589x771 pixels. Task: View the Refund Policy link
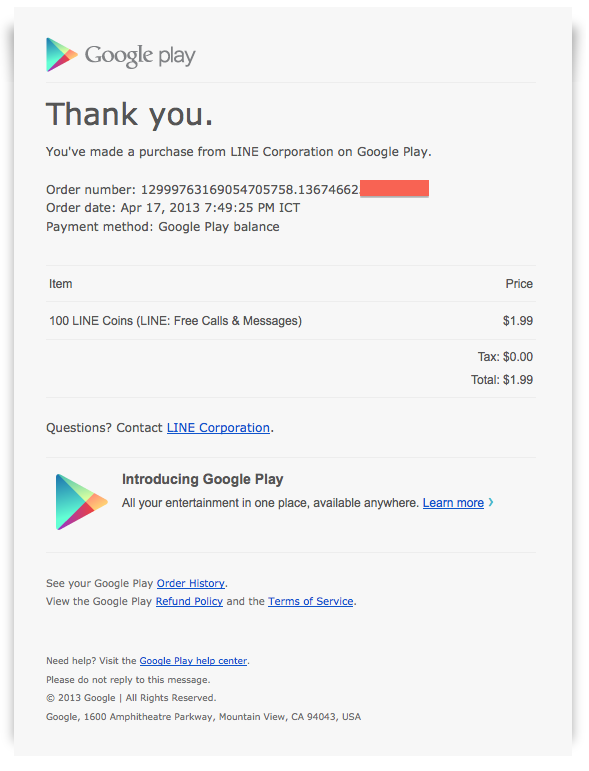tap(189, 601)
